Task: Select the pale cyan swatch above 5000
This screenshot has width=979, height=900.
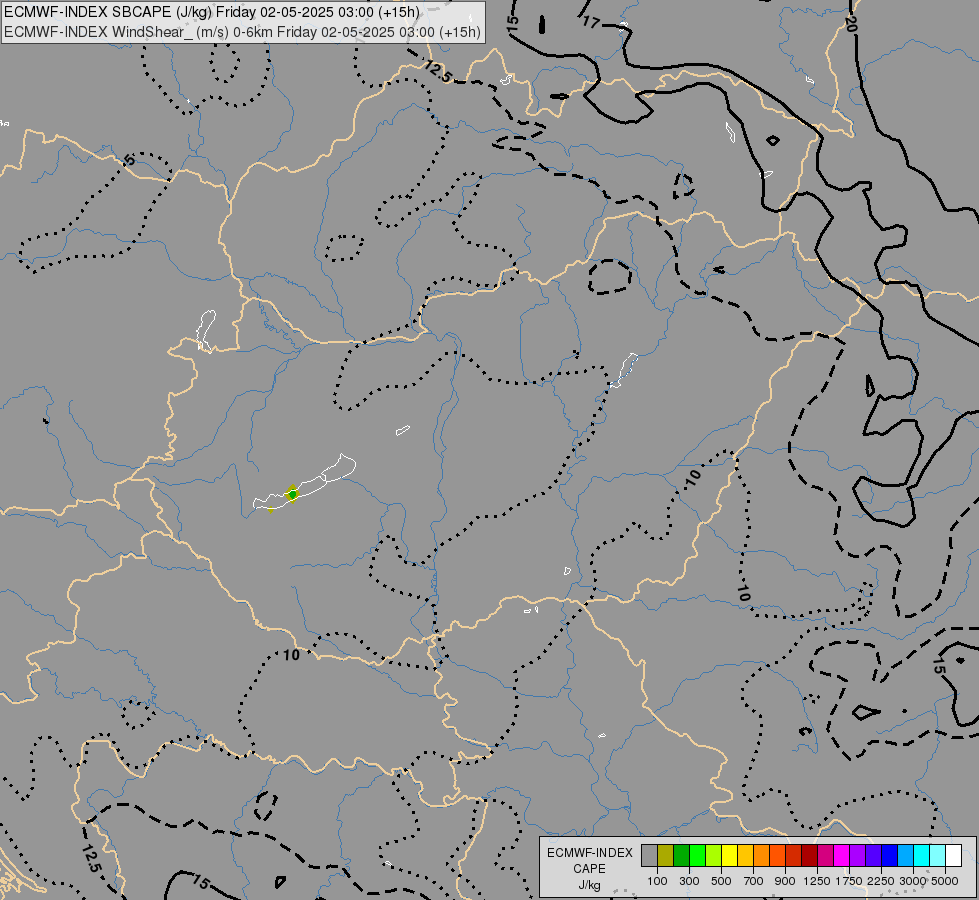Action: (938, 856)
